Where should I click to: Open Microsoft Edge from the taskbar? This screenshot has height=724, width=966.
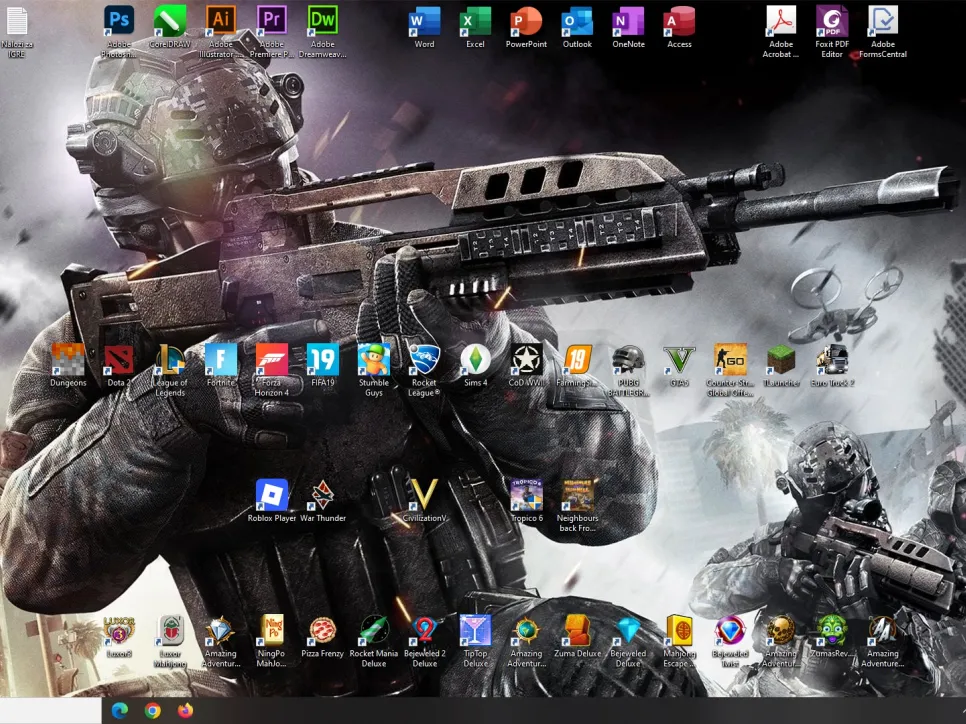[x=120, y=710]
